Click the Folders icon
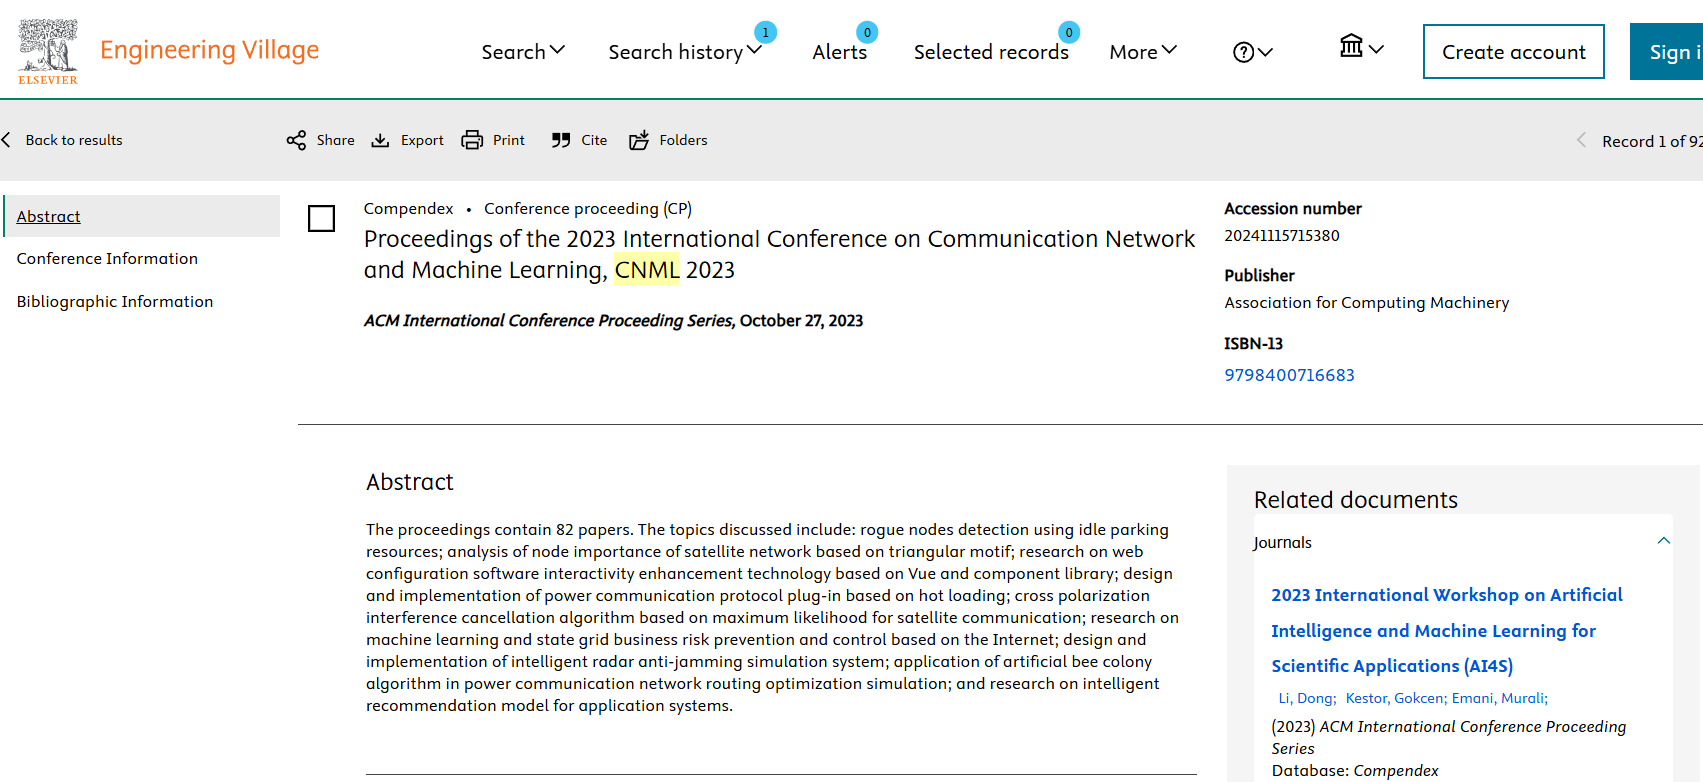Image resolution: width=1703 pixels, height=782 pixels. 639,140
